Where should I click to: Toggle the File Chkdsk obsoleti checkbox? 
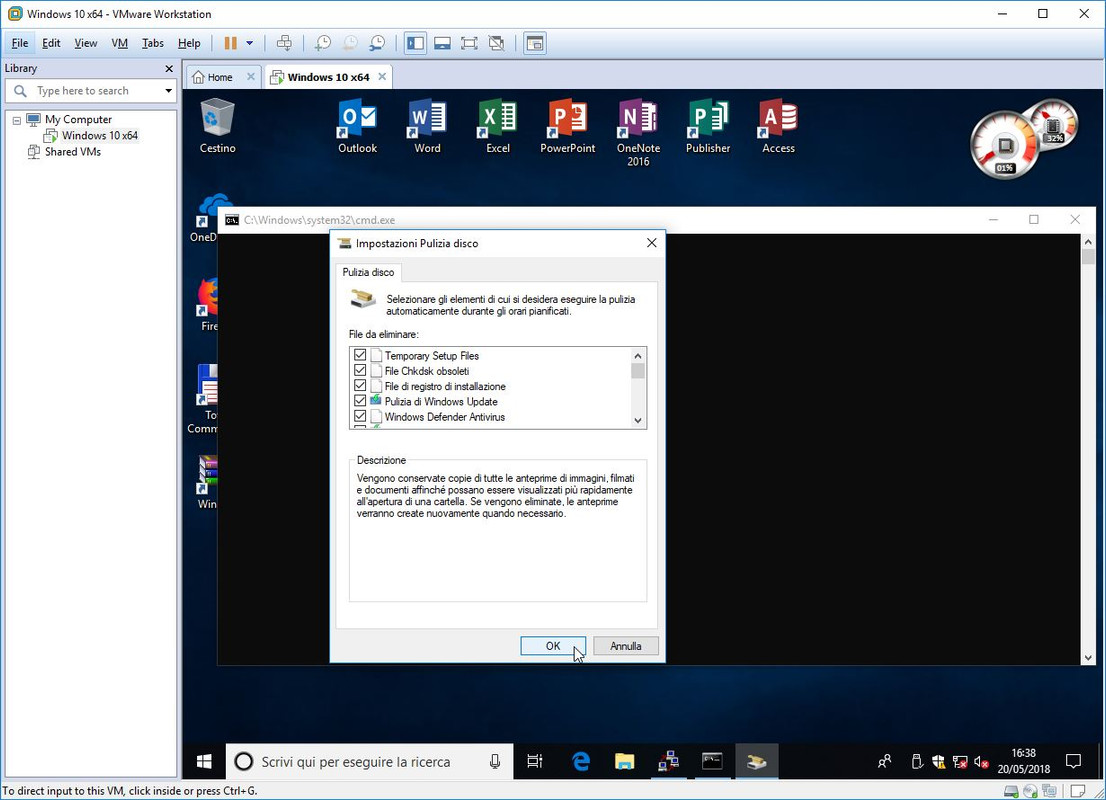360,370
